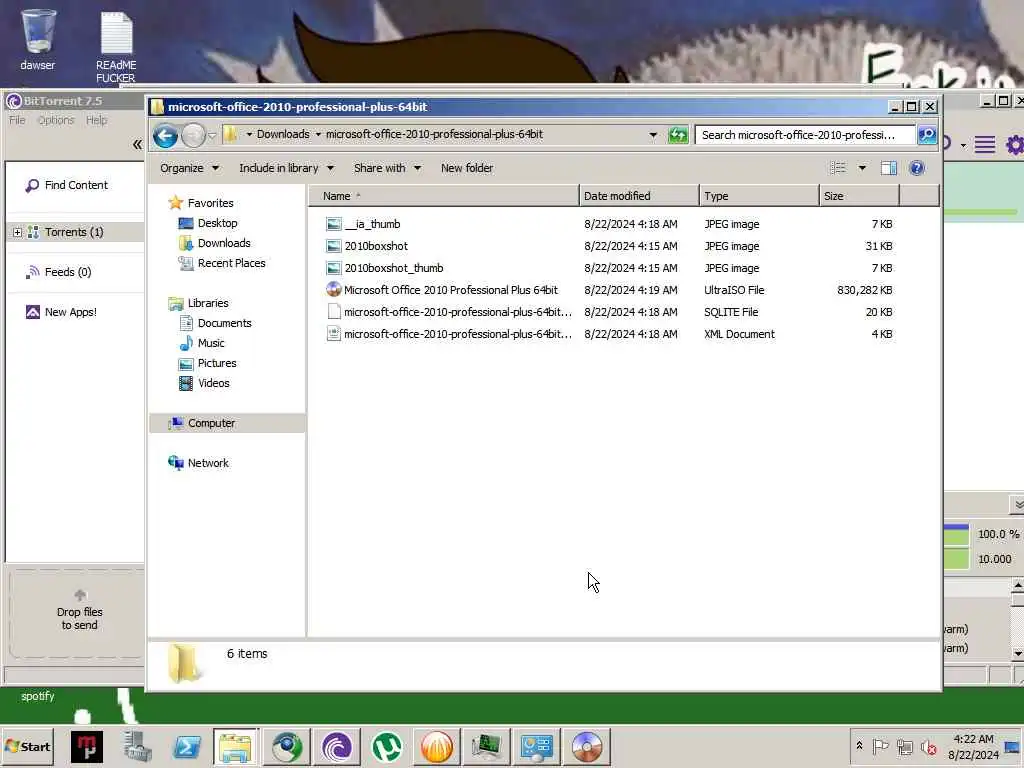Screen dimensions: 1024x768
Task: Click the Explorer forward arrow button
Action: point(193,135)
